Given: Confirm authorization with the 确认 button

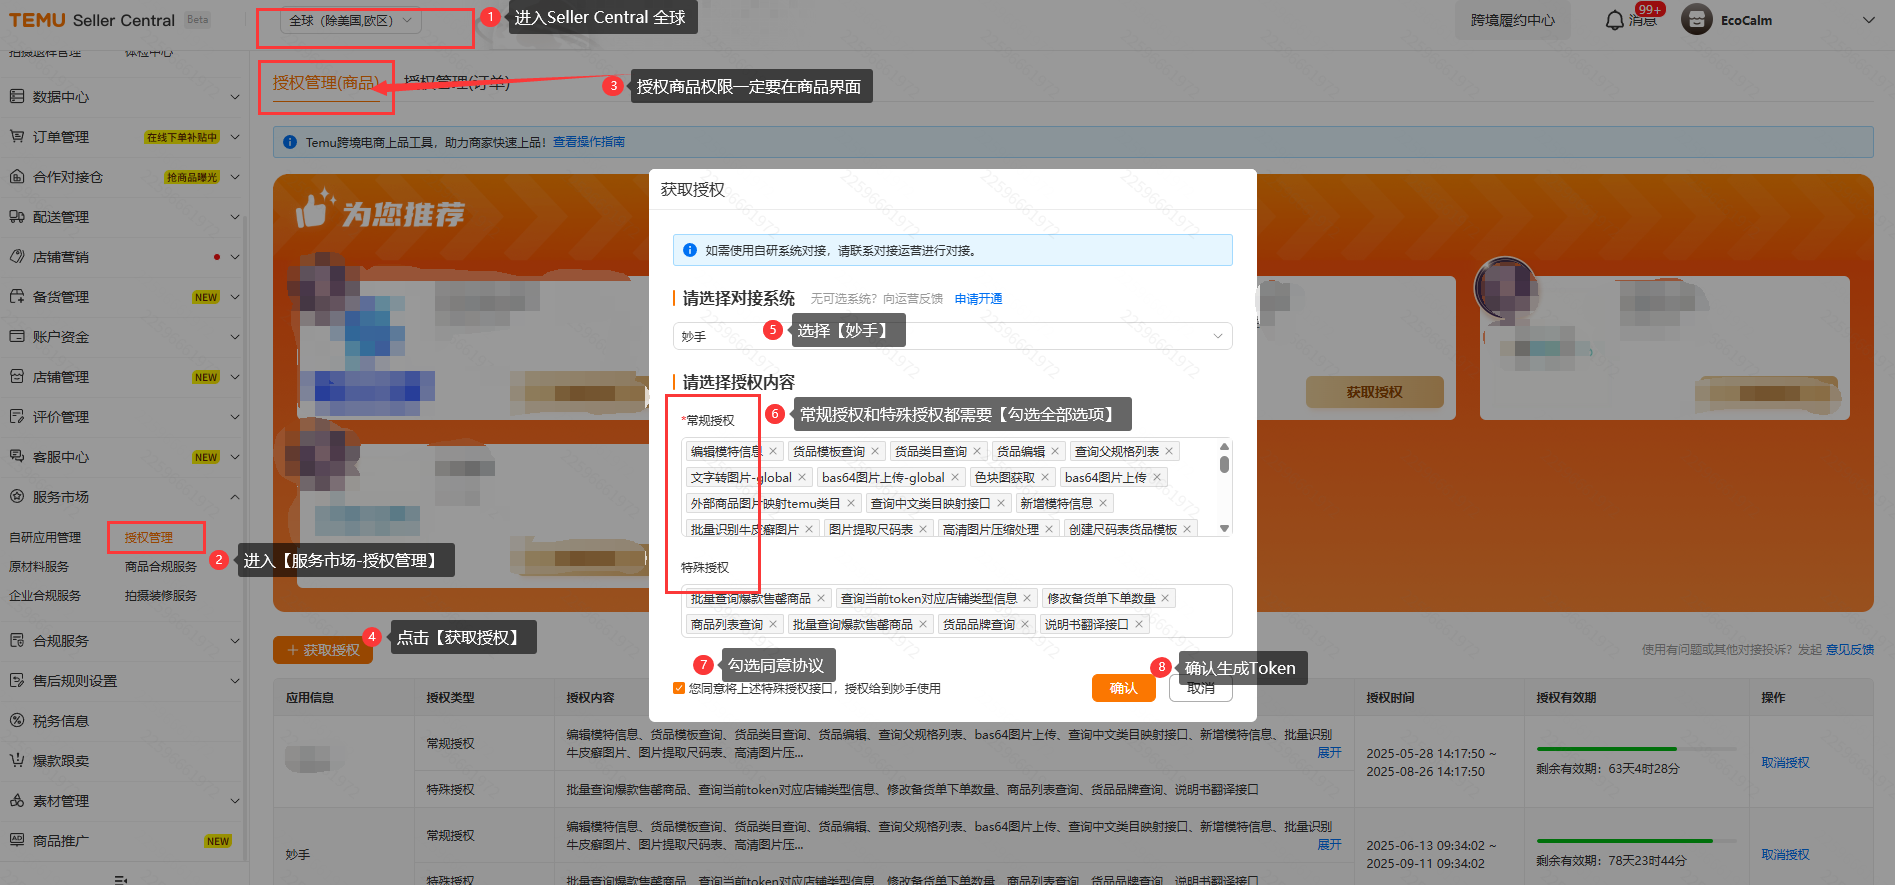Looking at the screenshot, I should (x=1123, y=688).
